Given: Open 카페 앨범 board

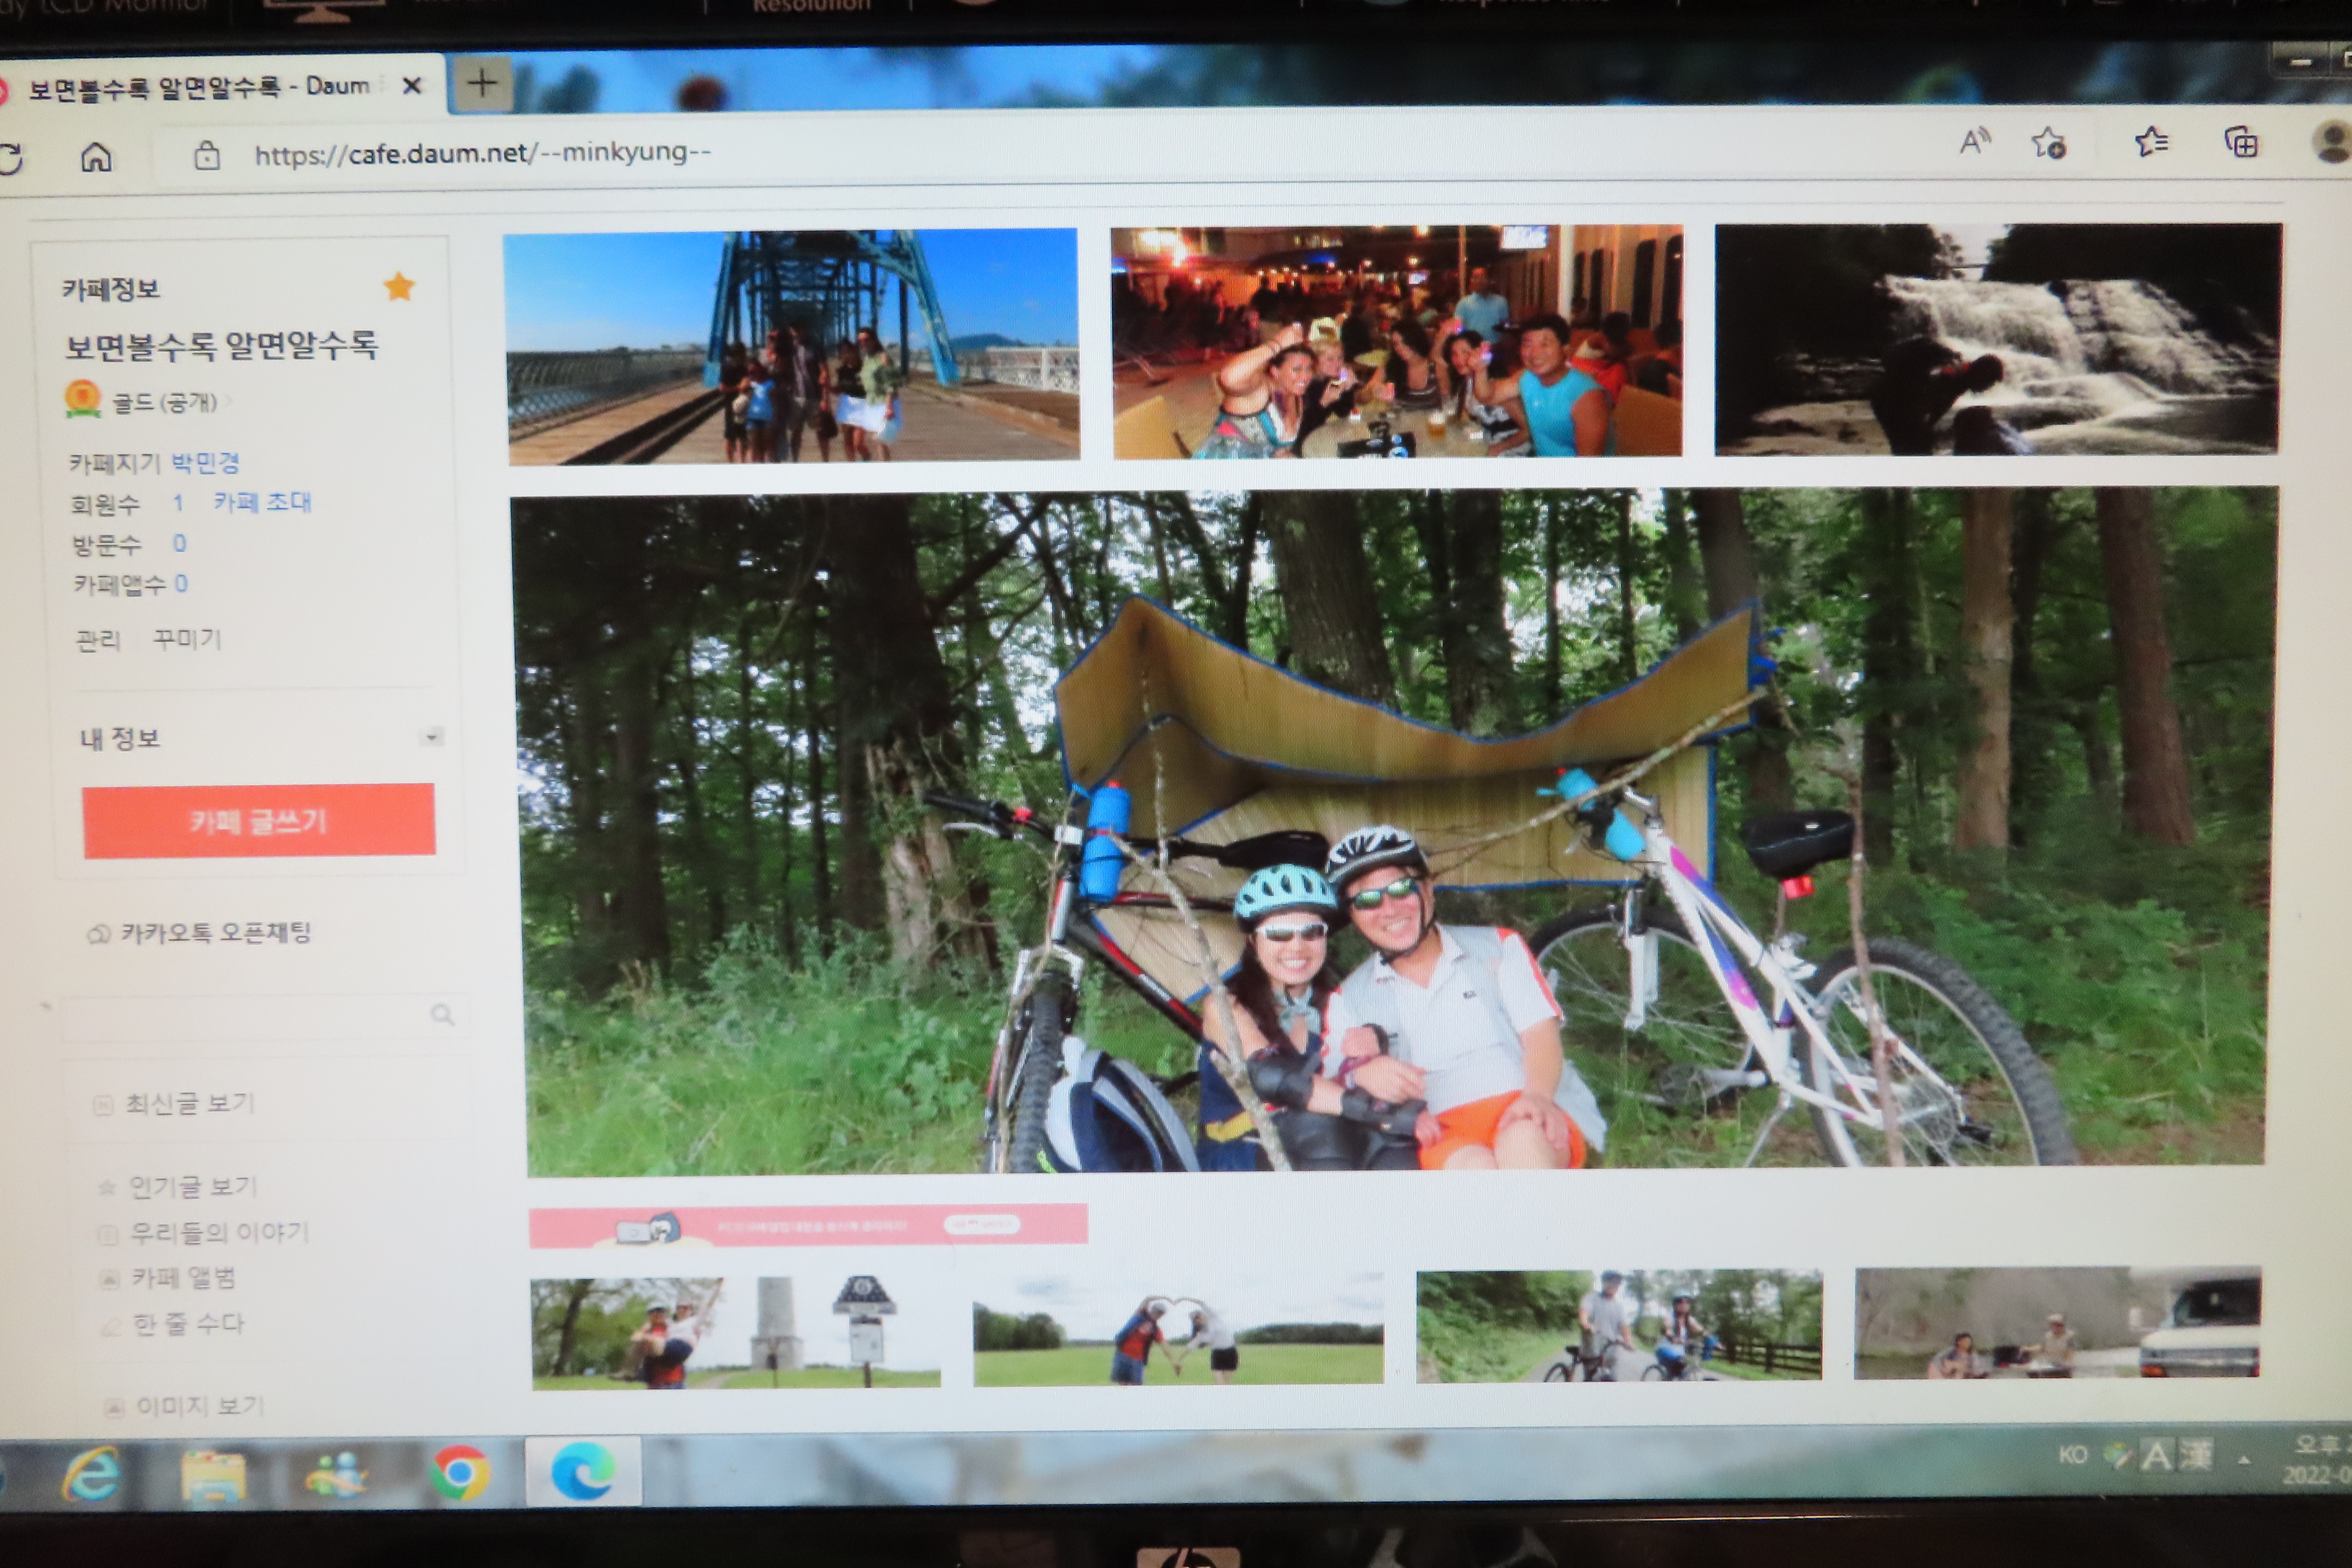Looking at the screenshot, I should [184, 1277].
